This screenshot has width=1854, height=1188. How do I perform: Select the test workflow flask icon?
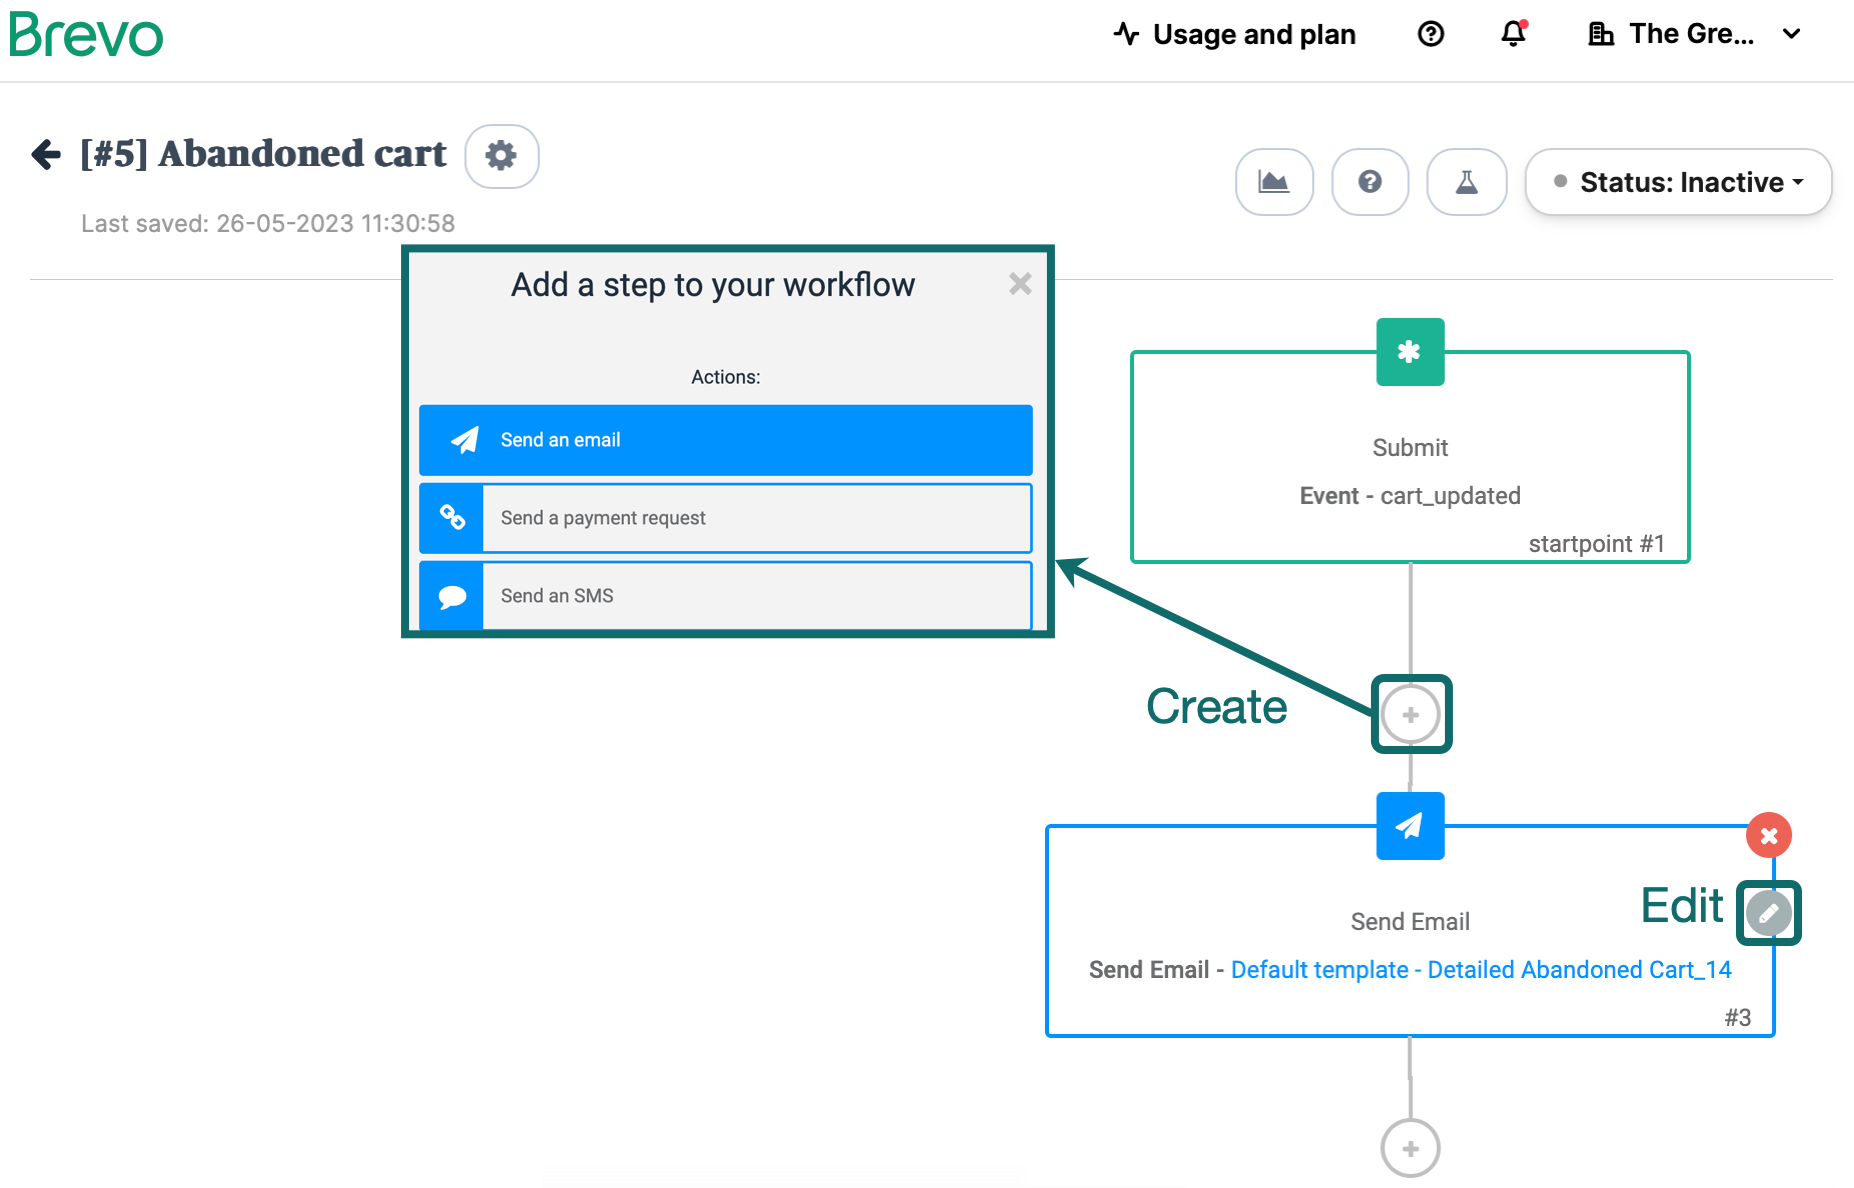click(1466, 182)
